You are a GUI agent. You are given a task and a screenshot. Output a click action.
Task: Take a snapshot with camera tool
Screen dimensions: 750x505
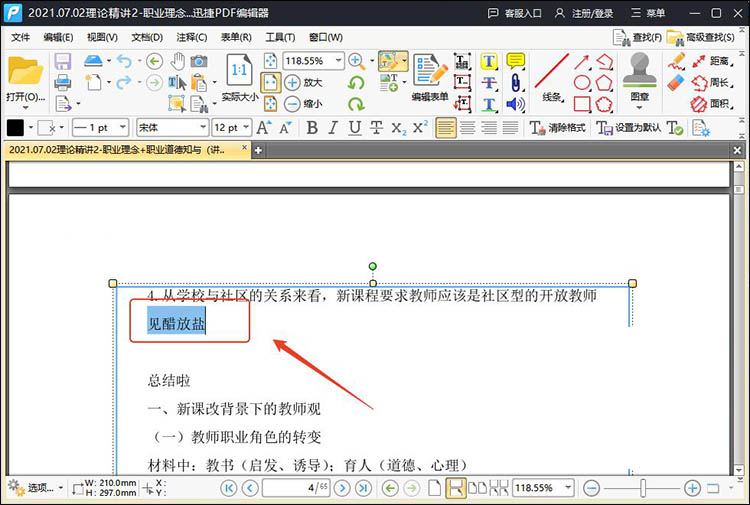pyautogui.click(x=199, y=61)
